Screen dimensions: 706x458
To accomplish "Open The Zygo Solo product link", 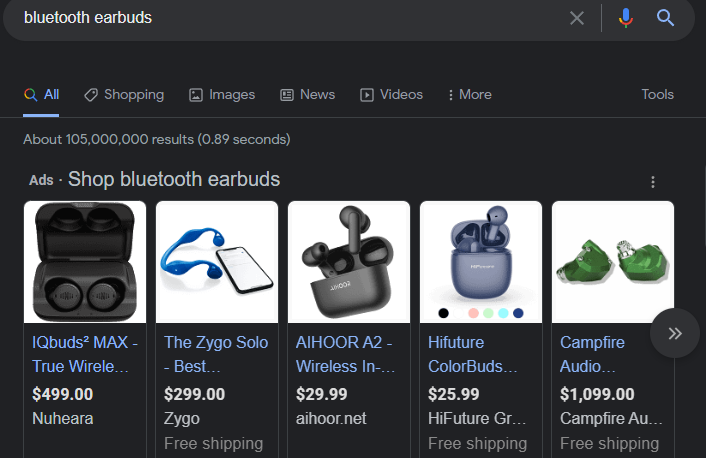I will [216, 354].
